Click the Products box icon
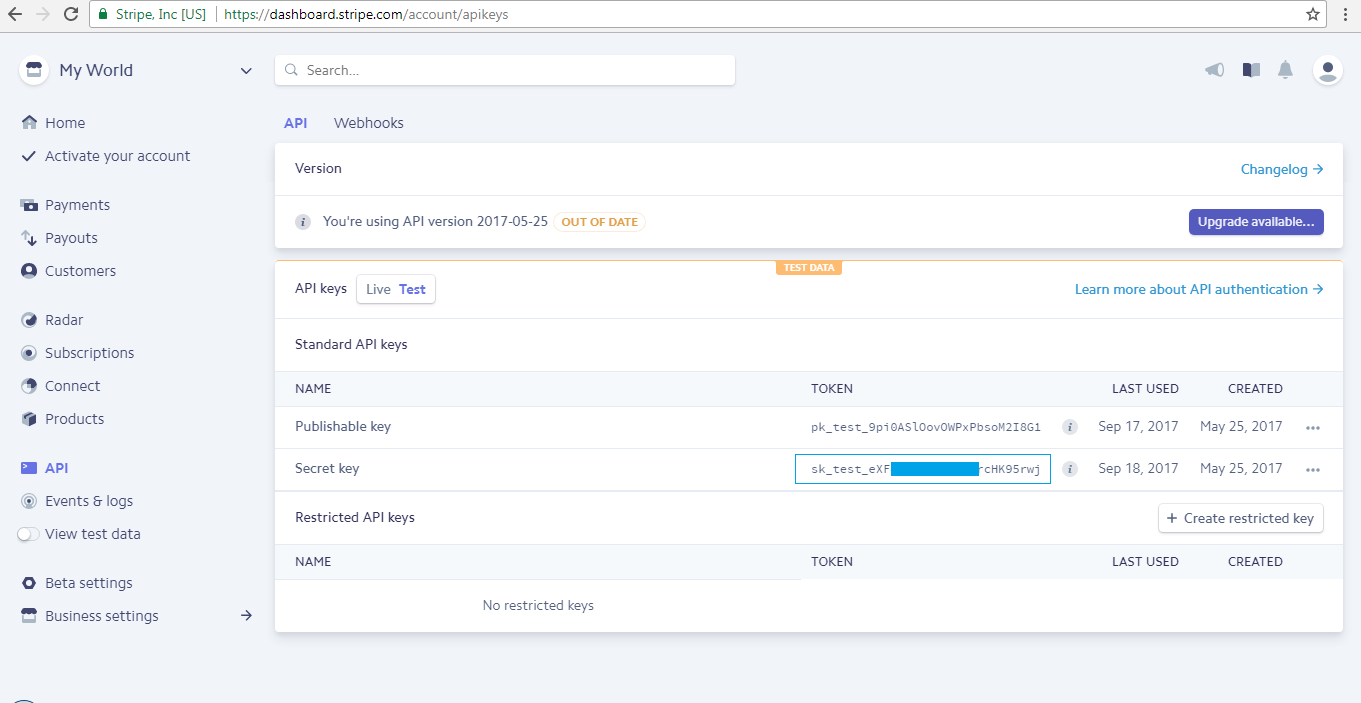Image resolution: width=1361 pixels, height=703 pixels. (x=29, y=419)
